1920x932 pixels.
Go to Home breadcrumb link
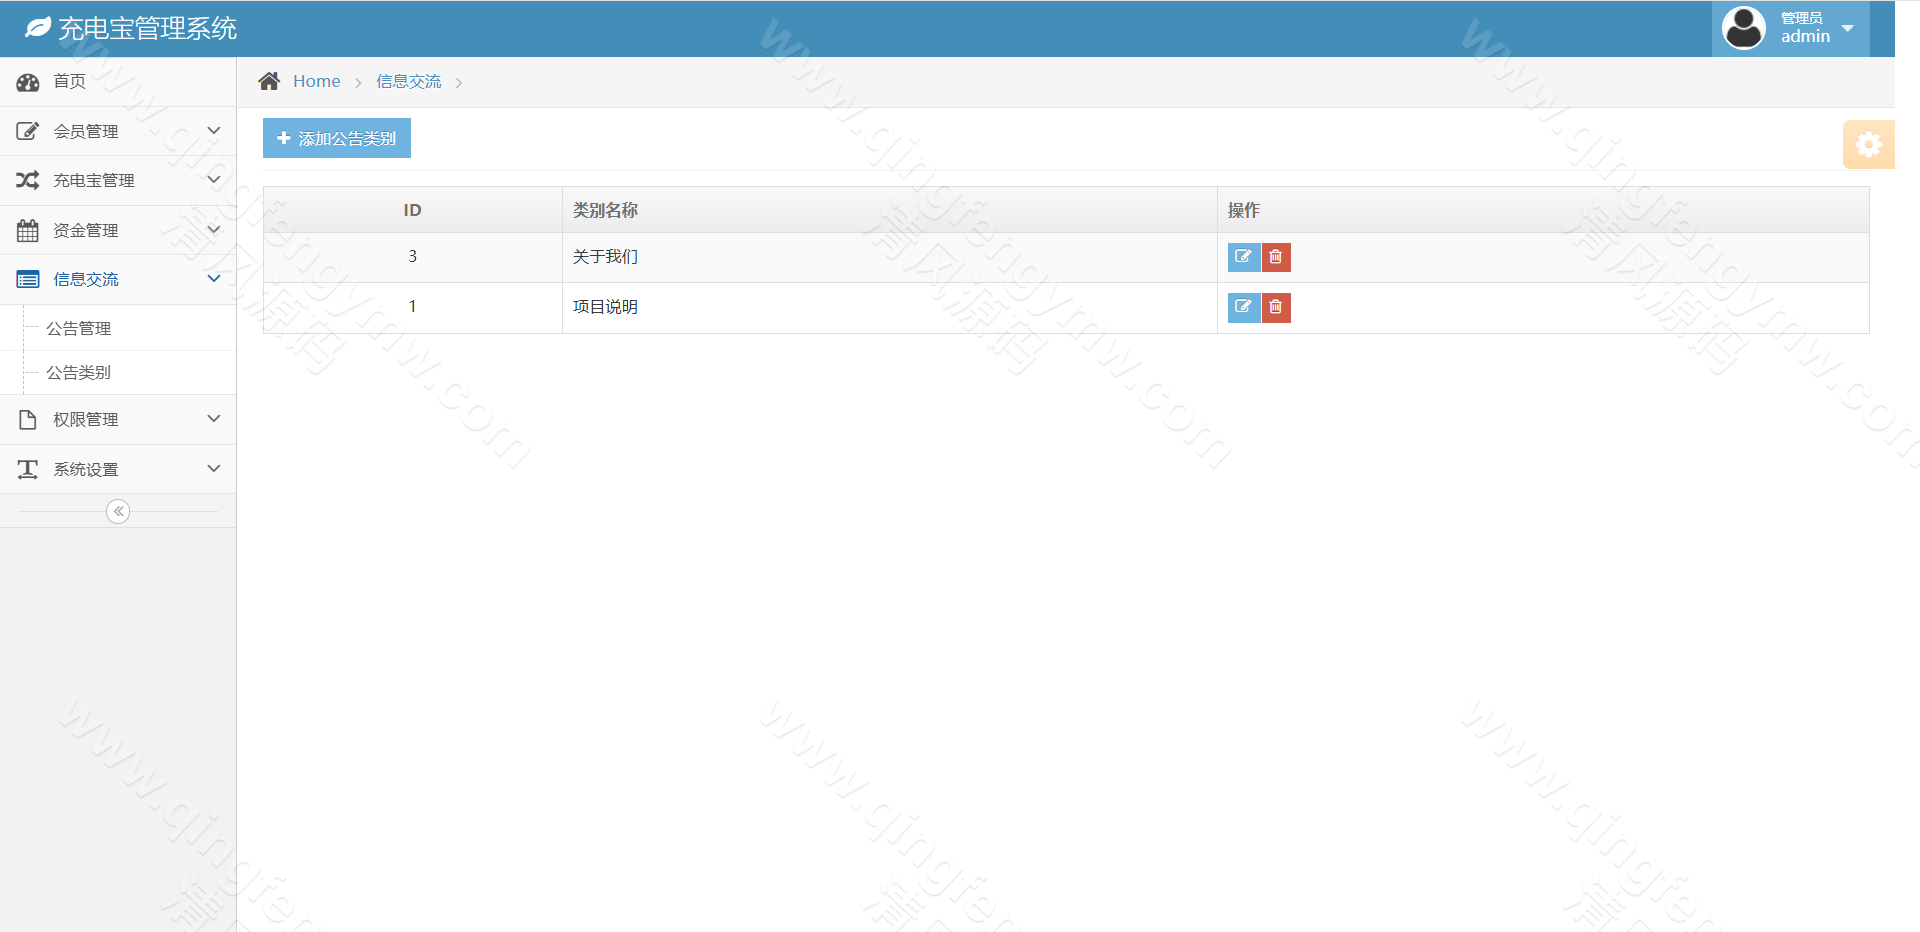tap(316, 82)
